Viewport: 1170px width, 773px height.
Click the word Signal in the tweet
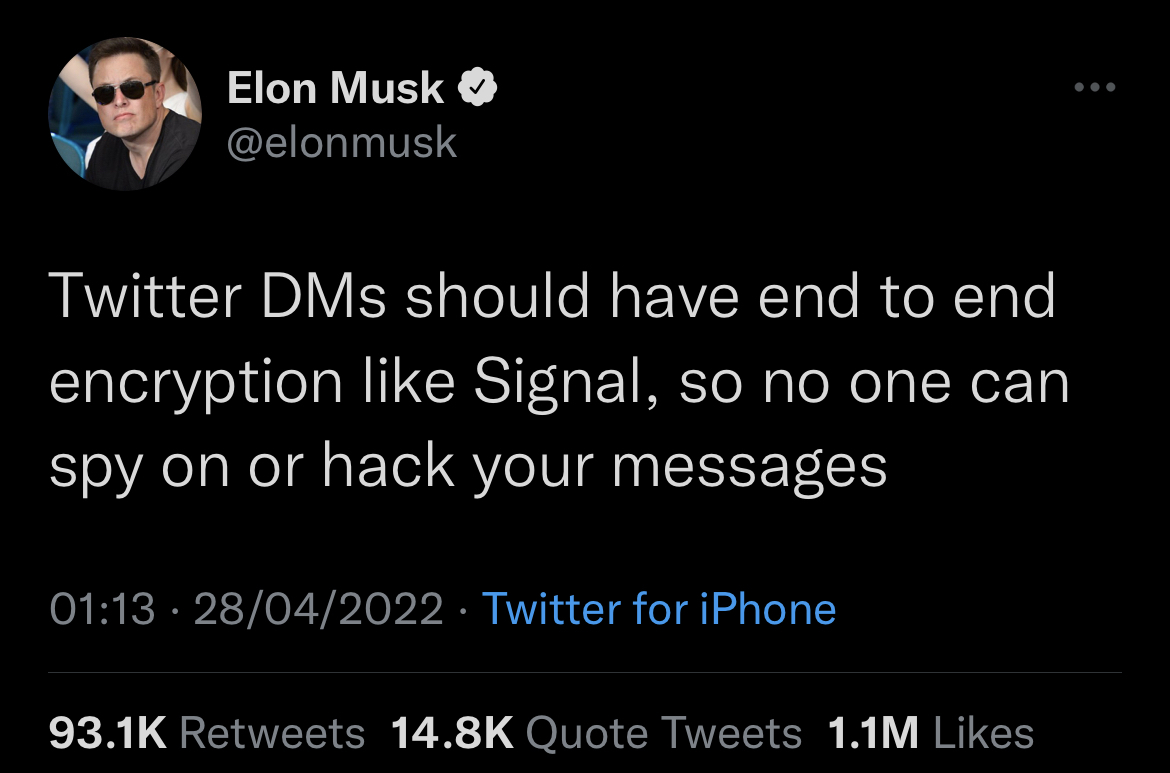tap(563, 382)
